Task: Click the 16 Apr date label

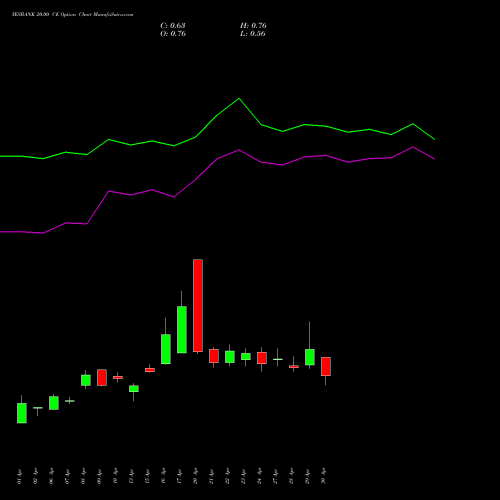Action: [163, 476]
